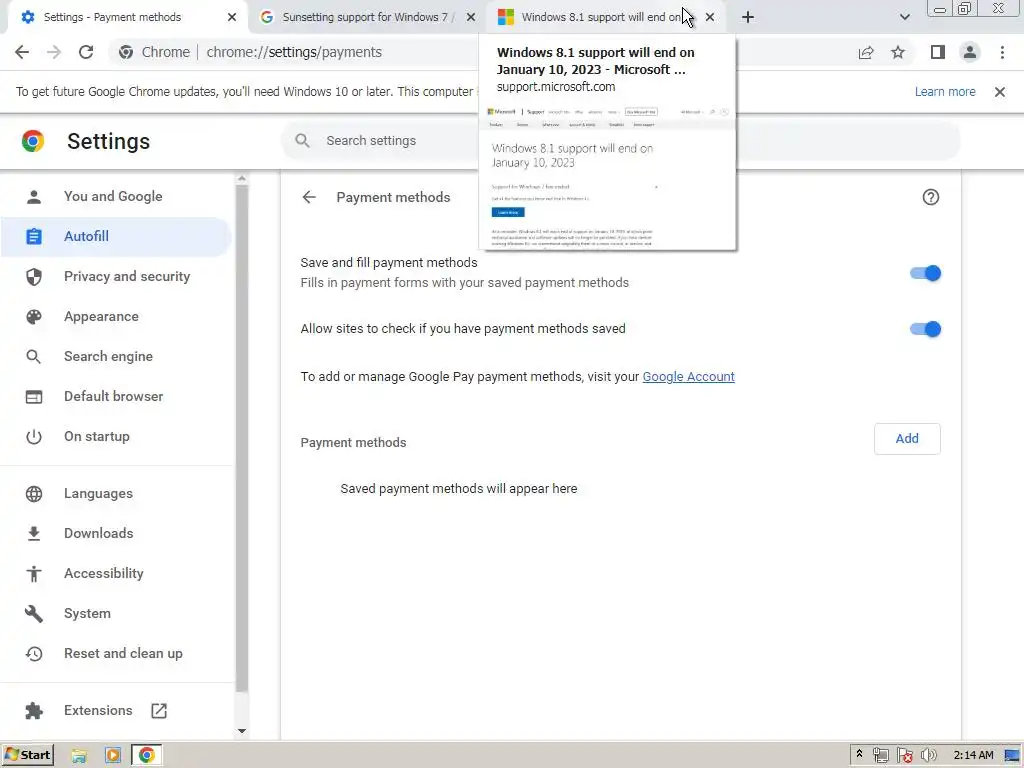
Task: Click Learn more in the update notice
Action: click(944, 92)
